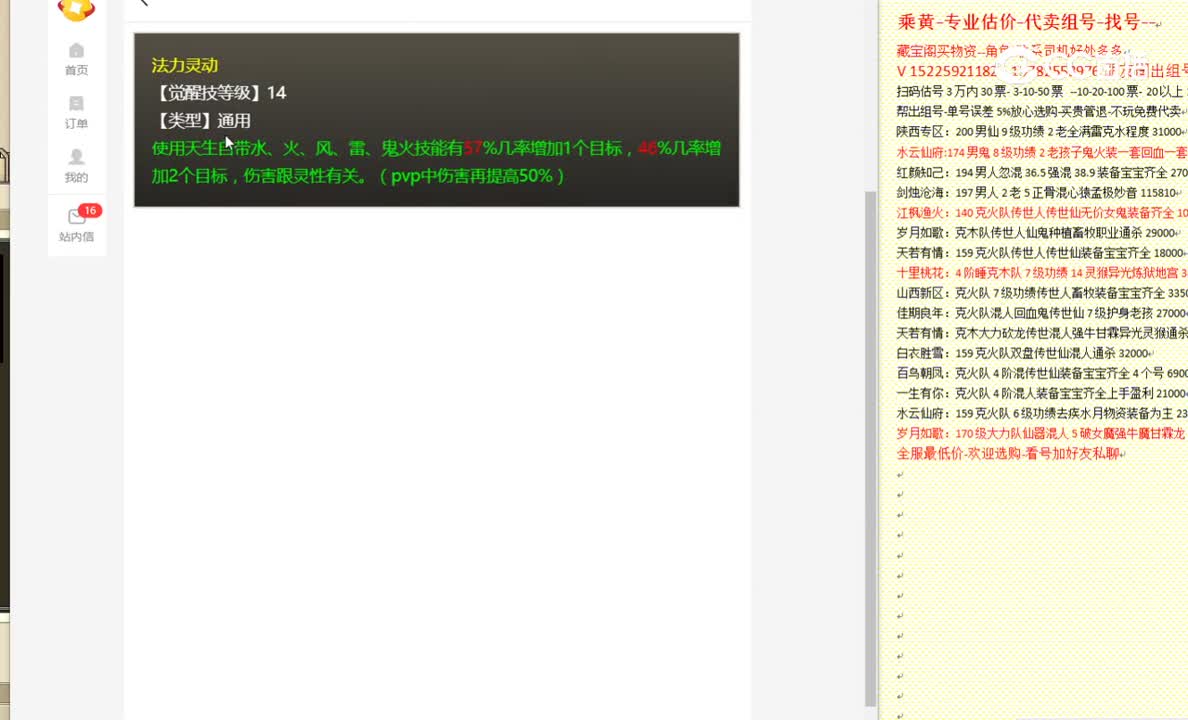Click the 水云仙府 159克火队6级功绩 line
The height and width of the screenshot is (720, 1188).
1042,414
